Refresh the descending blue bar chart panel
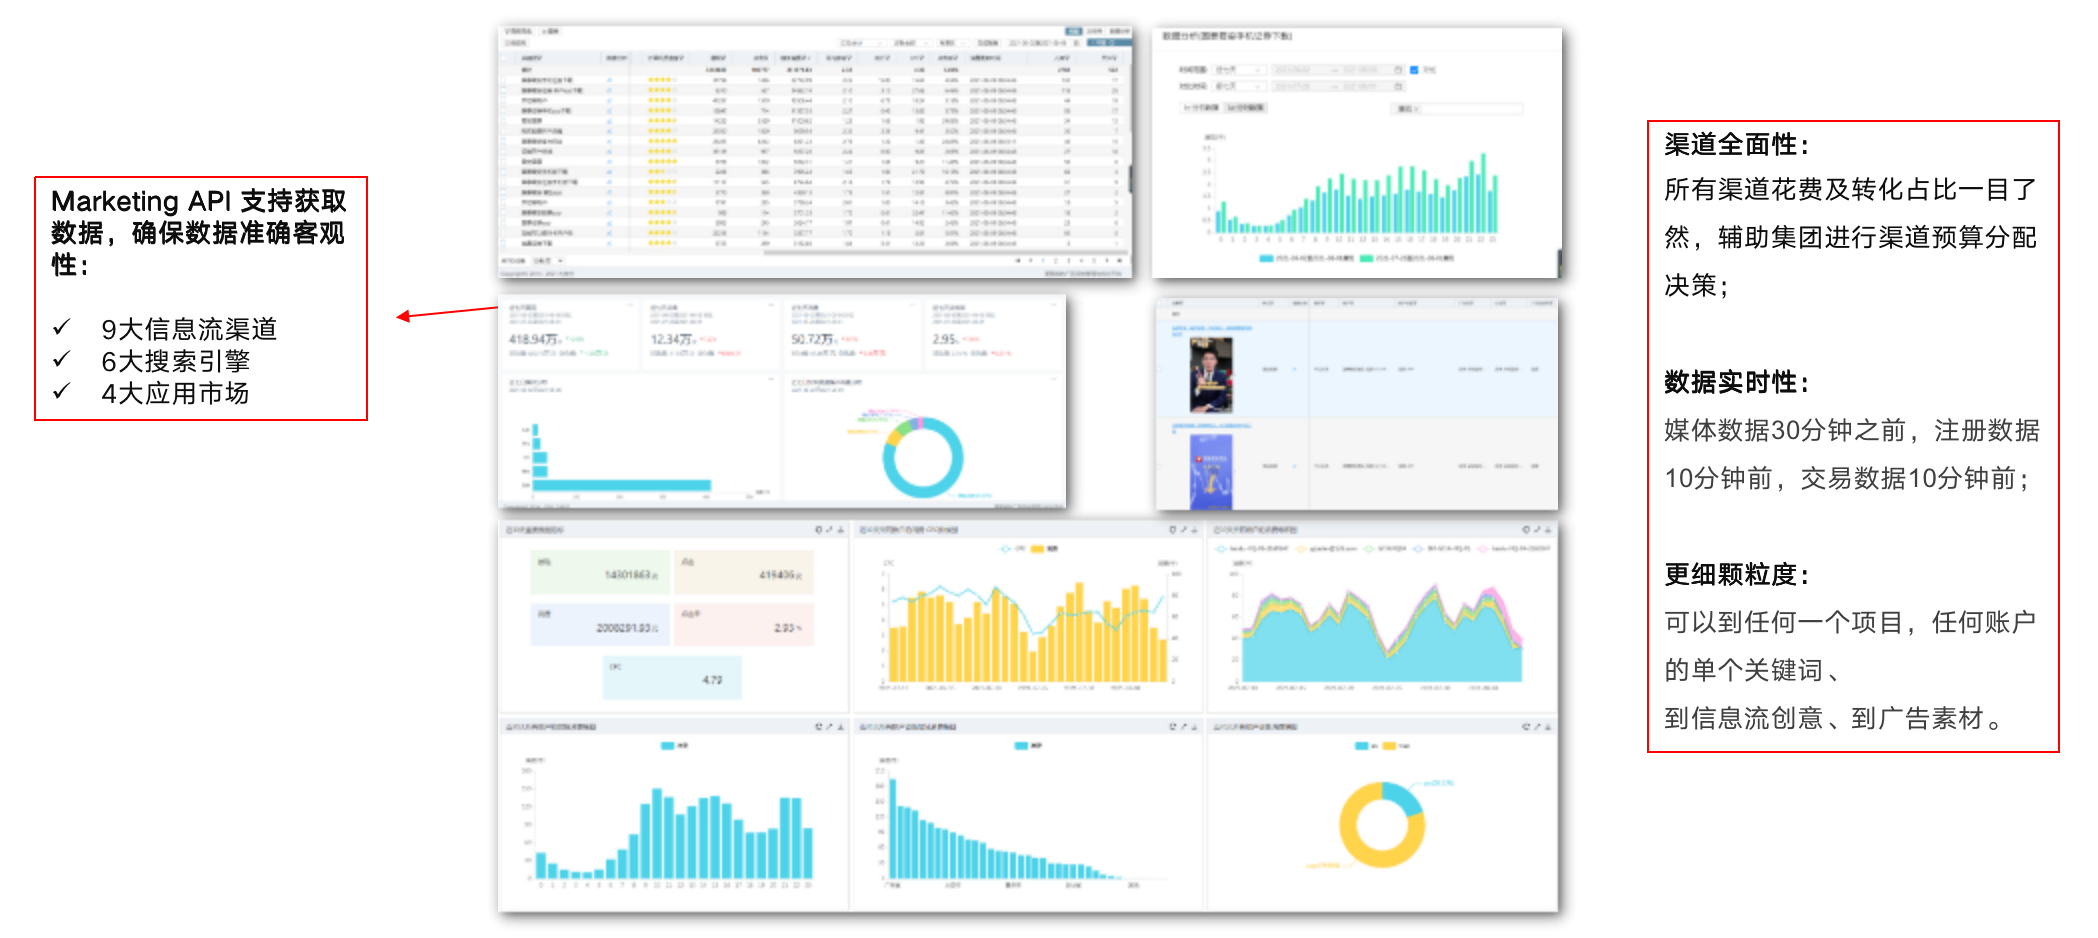The image size is (2098, 938). tap(1172, 726)
